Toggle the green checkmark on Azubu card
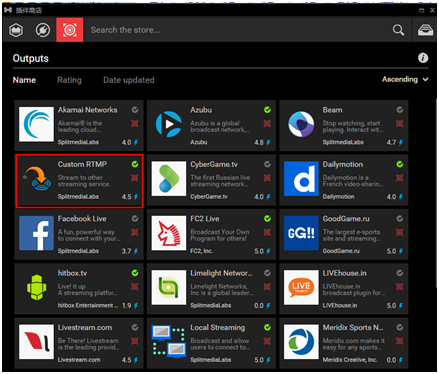The image size is (439, 374). point(267,110)
